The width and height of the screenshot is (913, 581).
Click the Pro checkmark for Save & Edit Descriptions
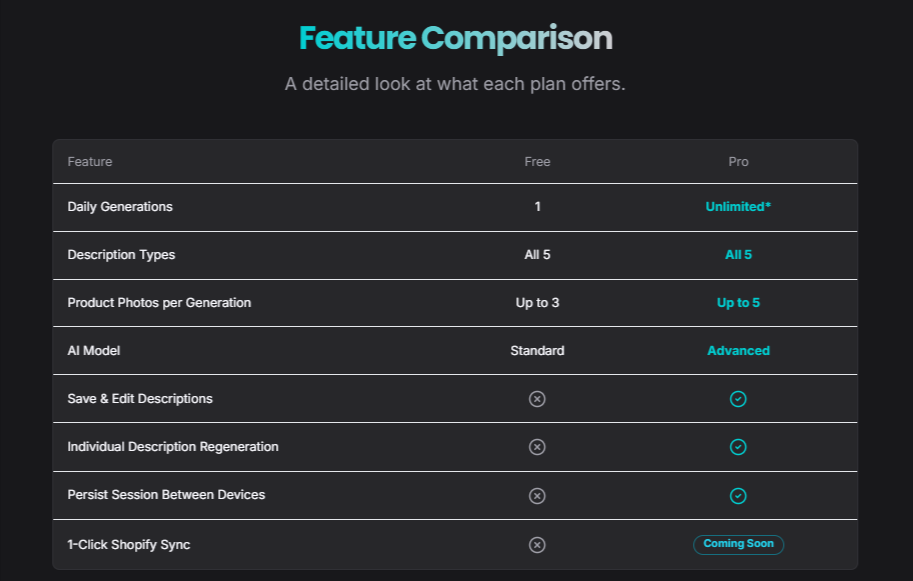[738, 399]
